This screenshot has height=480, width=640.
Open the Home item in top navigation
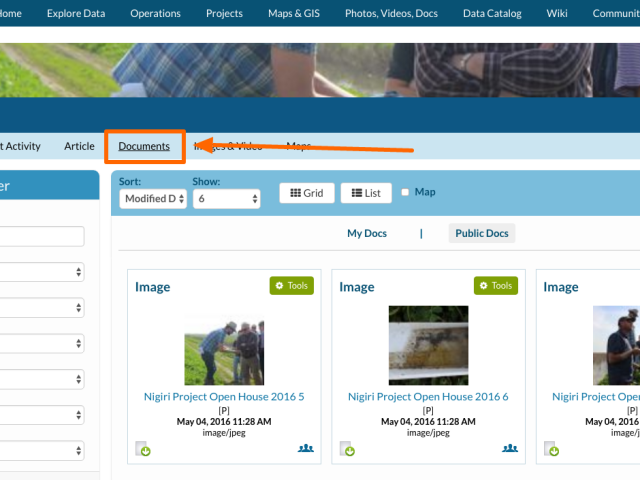[x=11, y=13]
